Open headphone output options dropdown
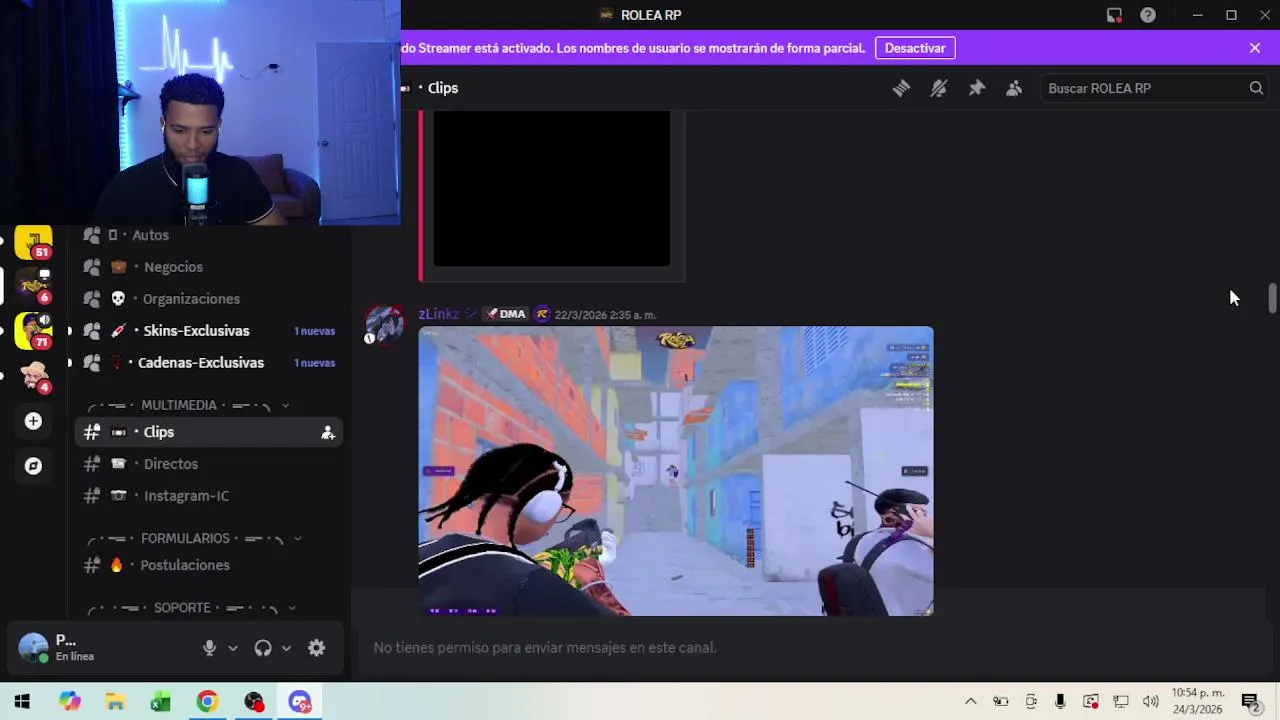The image size is (1280, 720). (x=286, y=648)
